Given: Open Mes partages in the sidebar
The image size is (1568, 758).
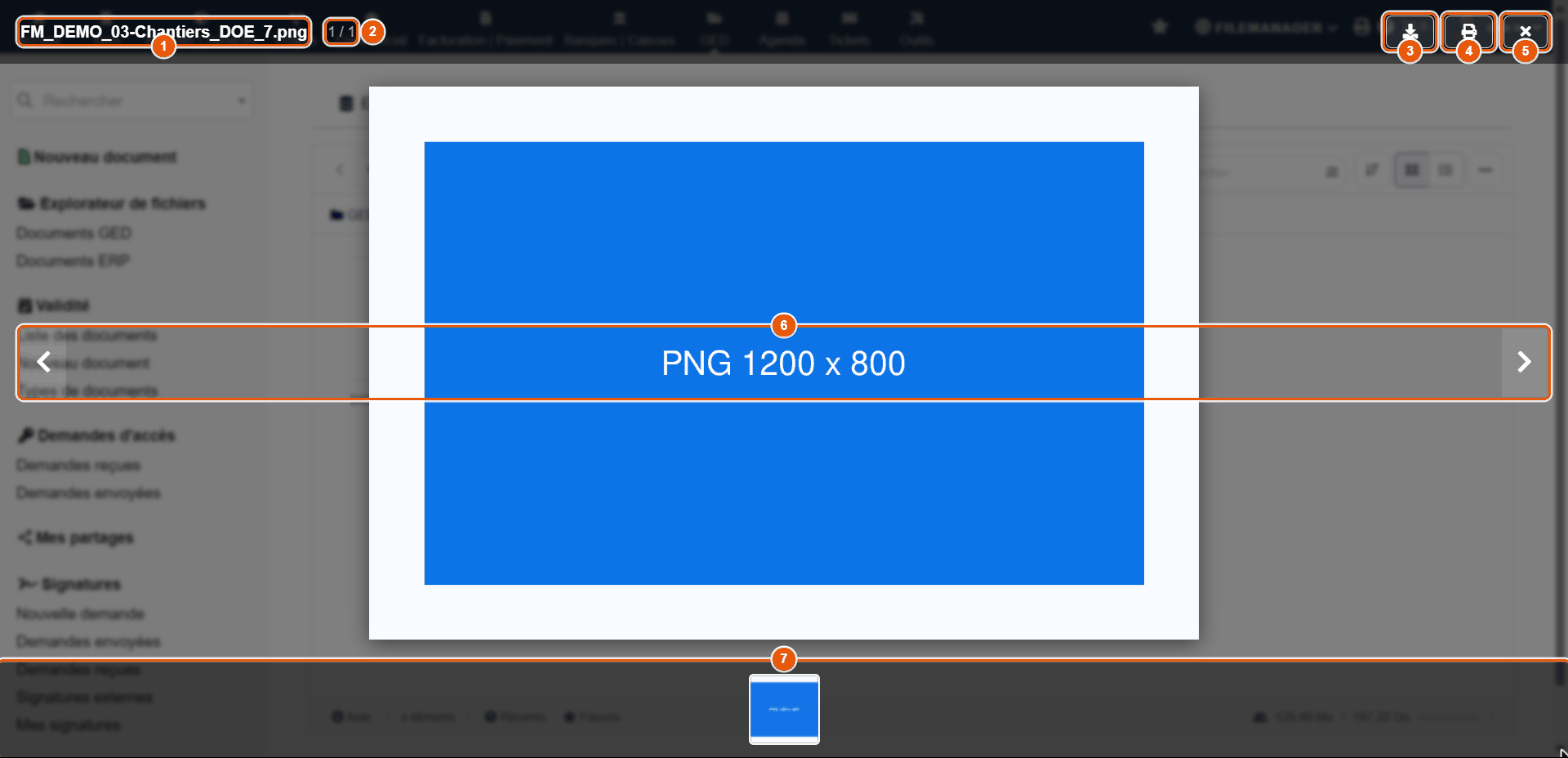Looking at the screenshot, I should (x=76, y=538).
